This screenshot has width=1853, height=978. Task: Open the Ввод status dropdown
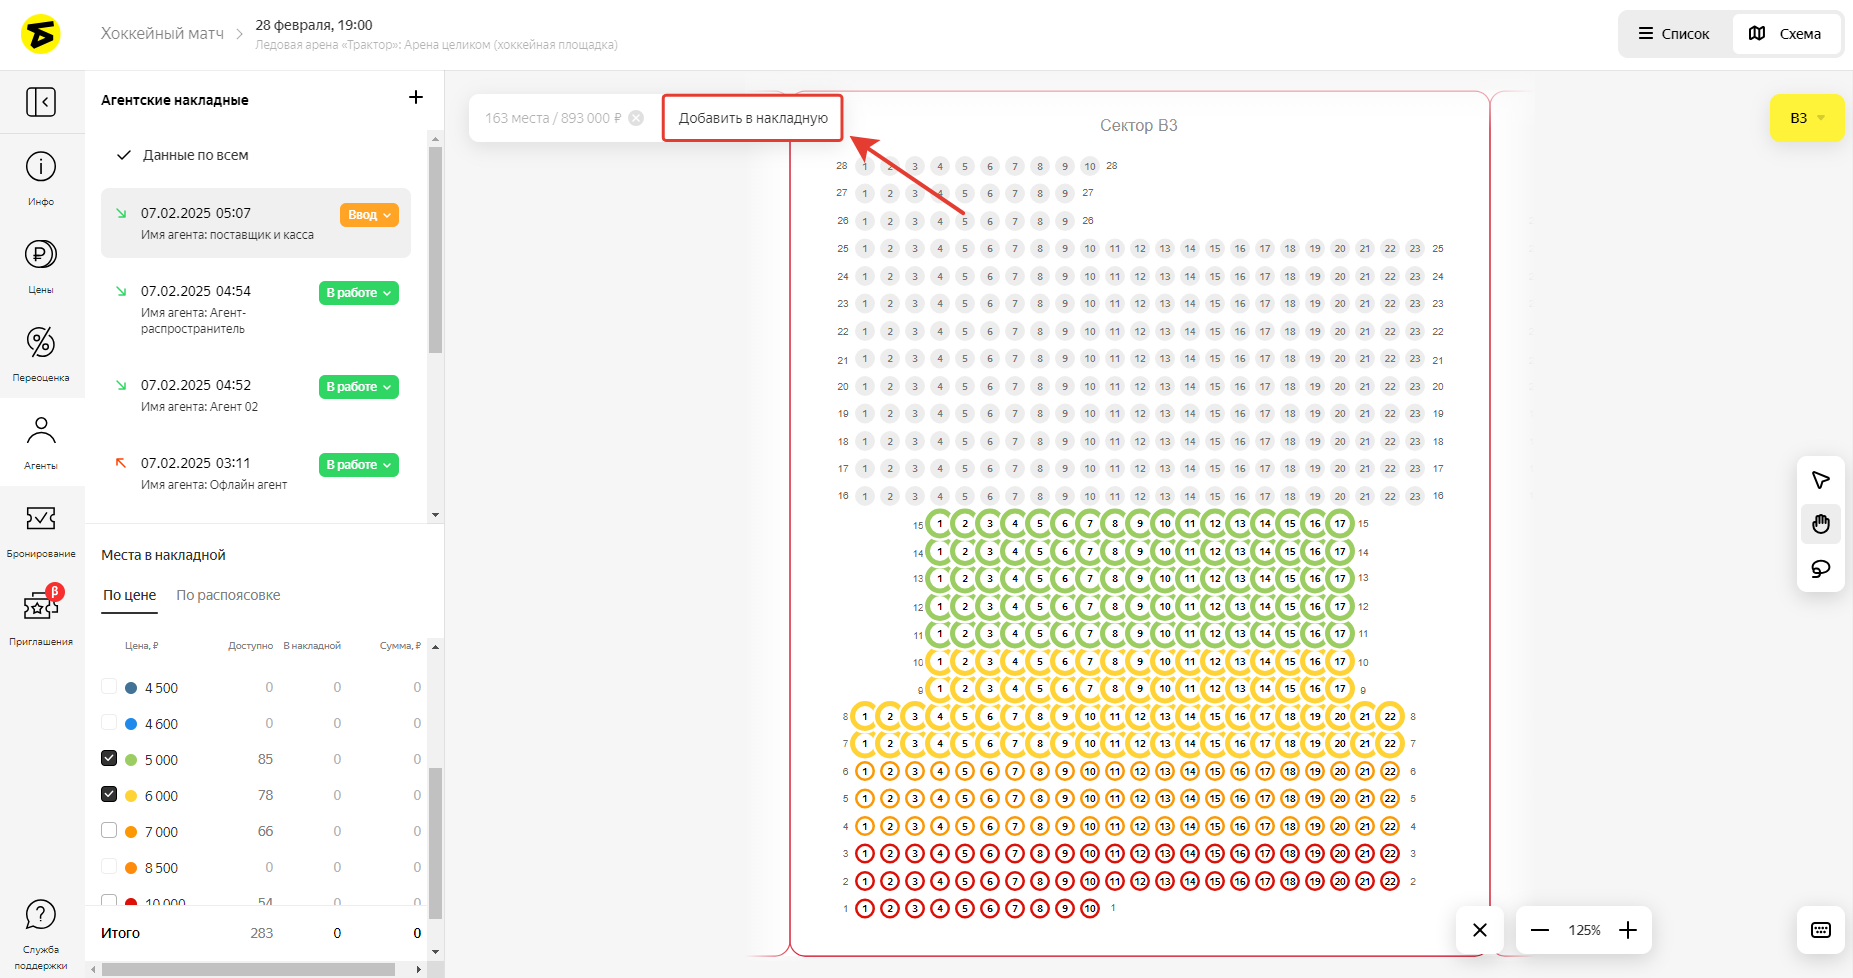[x=369, y=215]
